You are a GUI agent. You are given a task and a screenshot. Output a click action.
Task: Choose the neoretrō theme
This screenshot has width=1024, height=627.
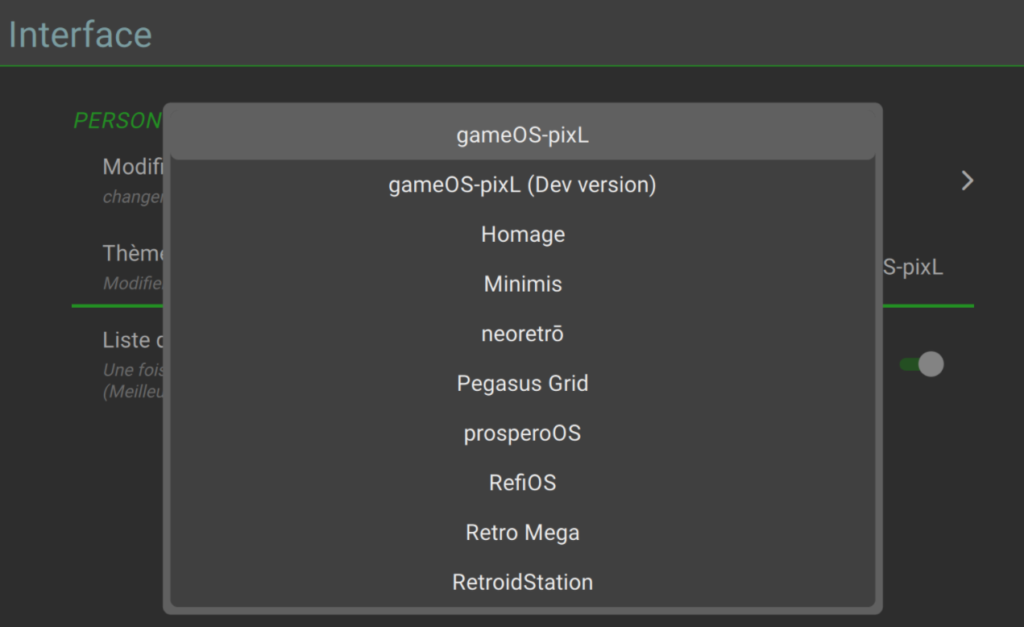(522, 334)
